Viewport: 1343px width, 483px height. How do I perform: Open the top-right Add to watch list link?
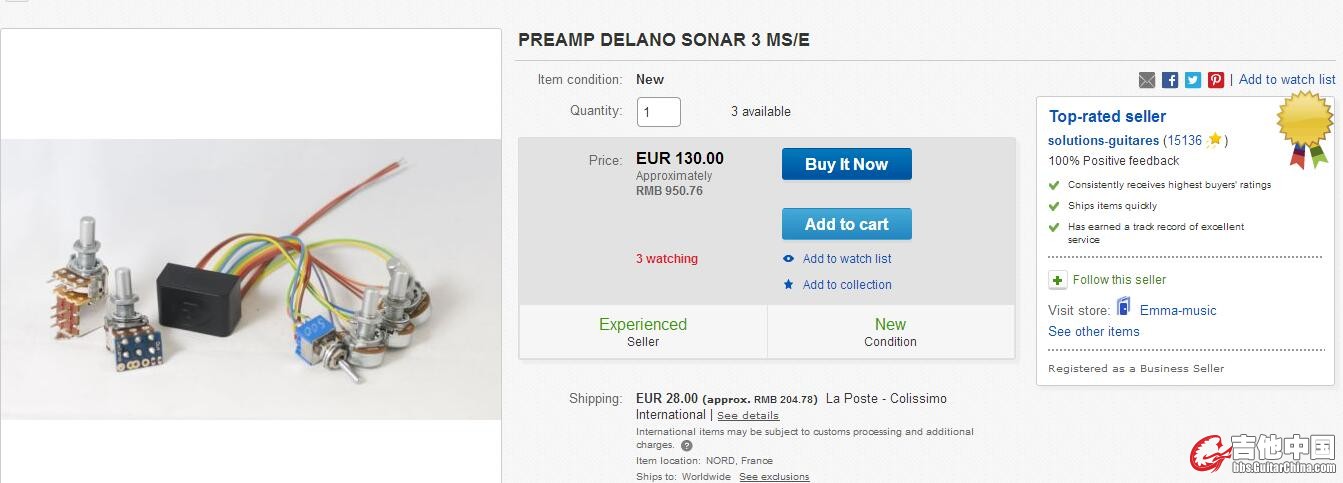[x=1287, y=80]
